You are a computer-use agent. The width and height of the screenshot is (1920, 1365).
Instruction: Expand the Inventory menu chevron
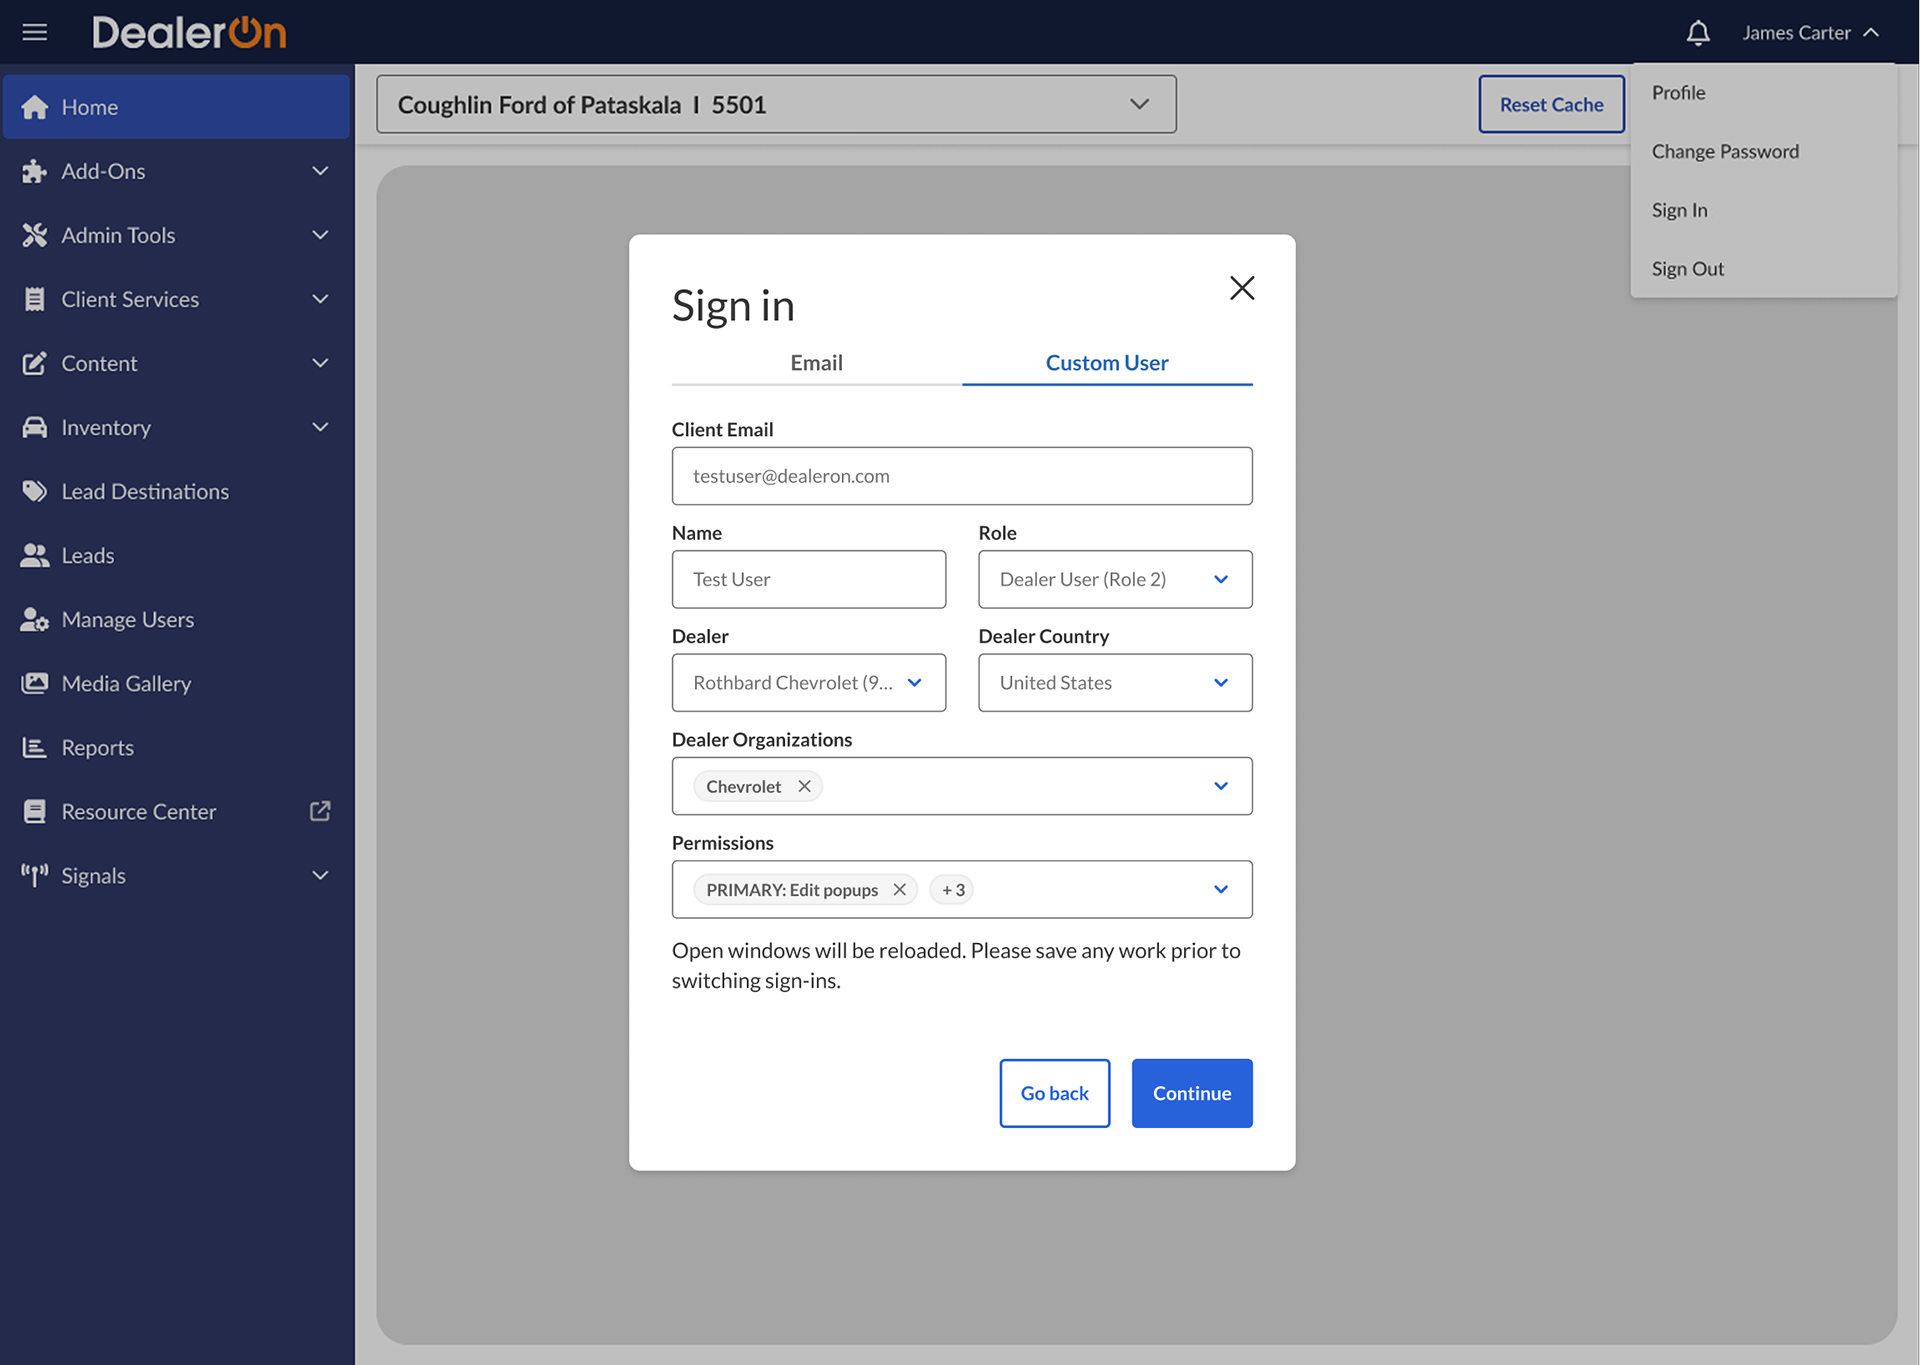pyautogui.click(x=320, y=427)
